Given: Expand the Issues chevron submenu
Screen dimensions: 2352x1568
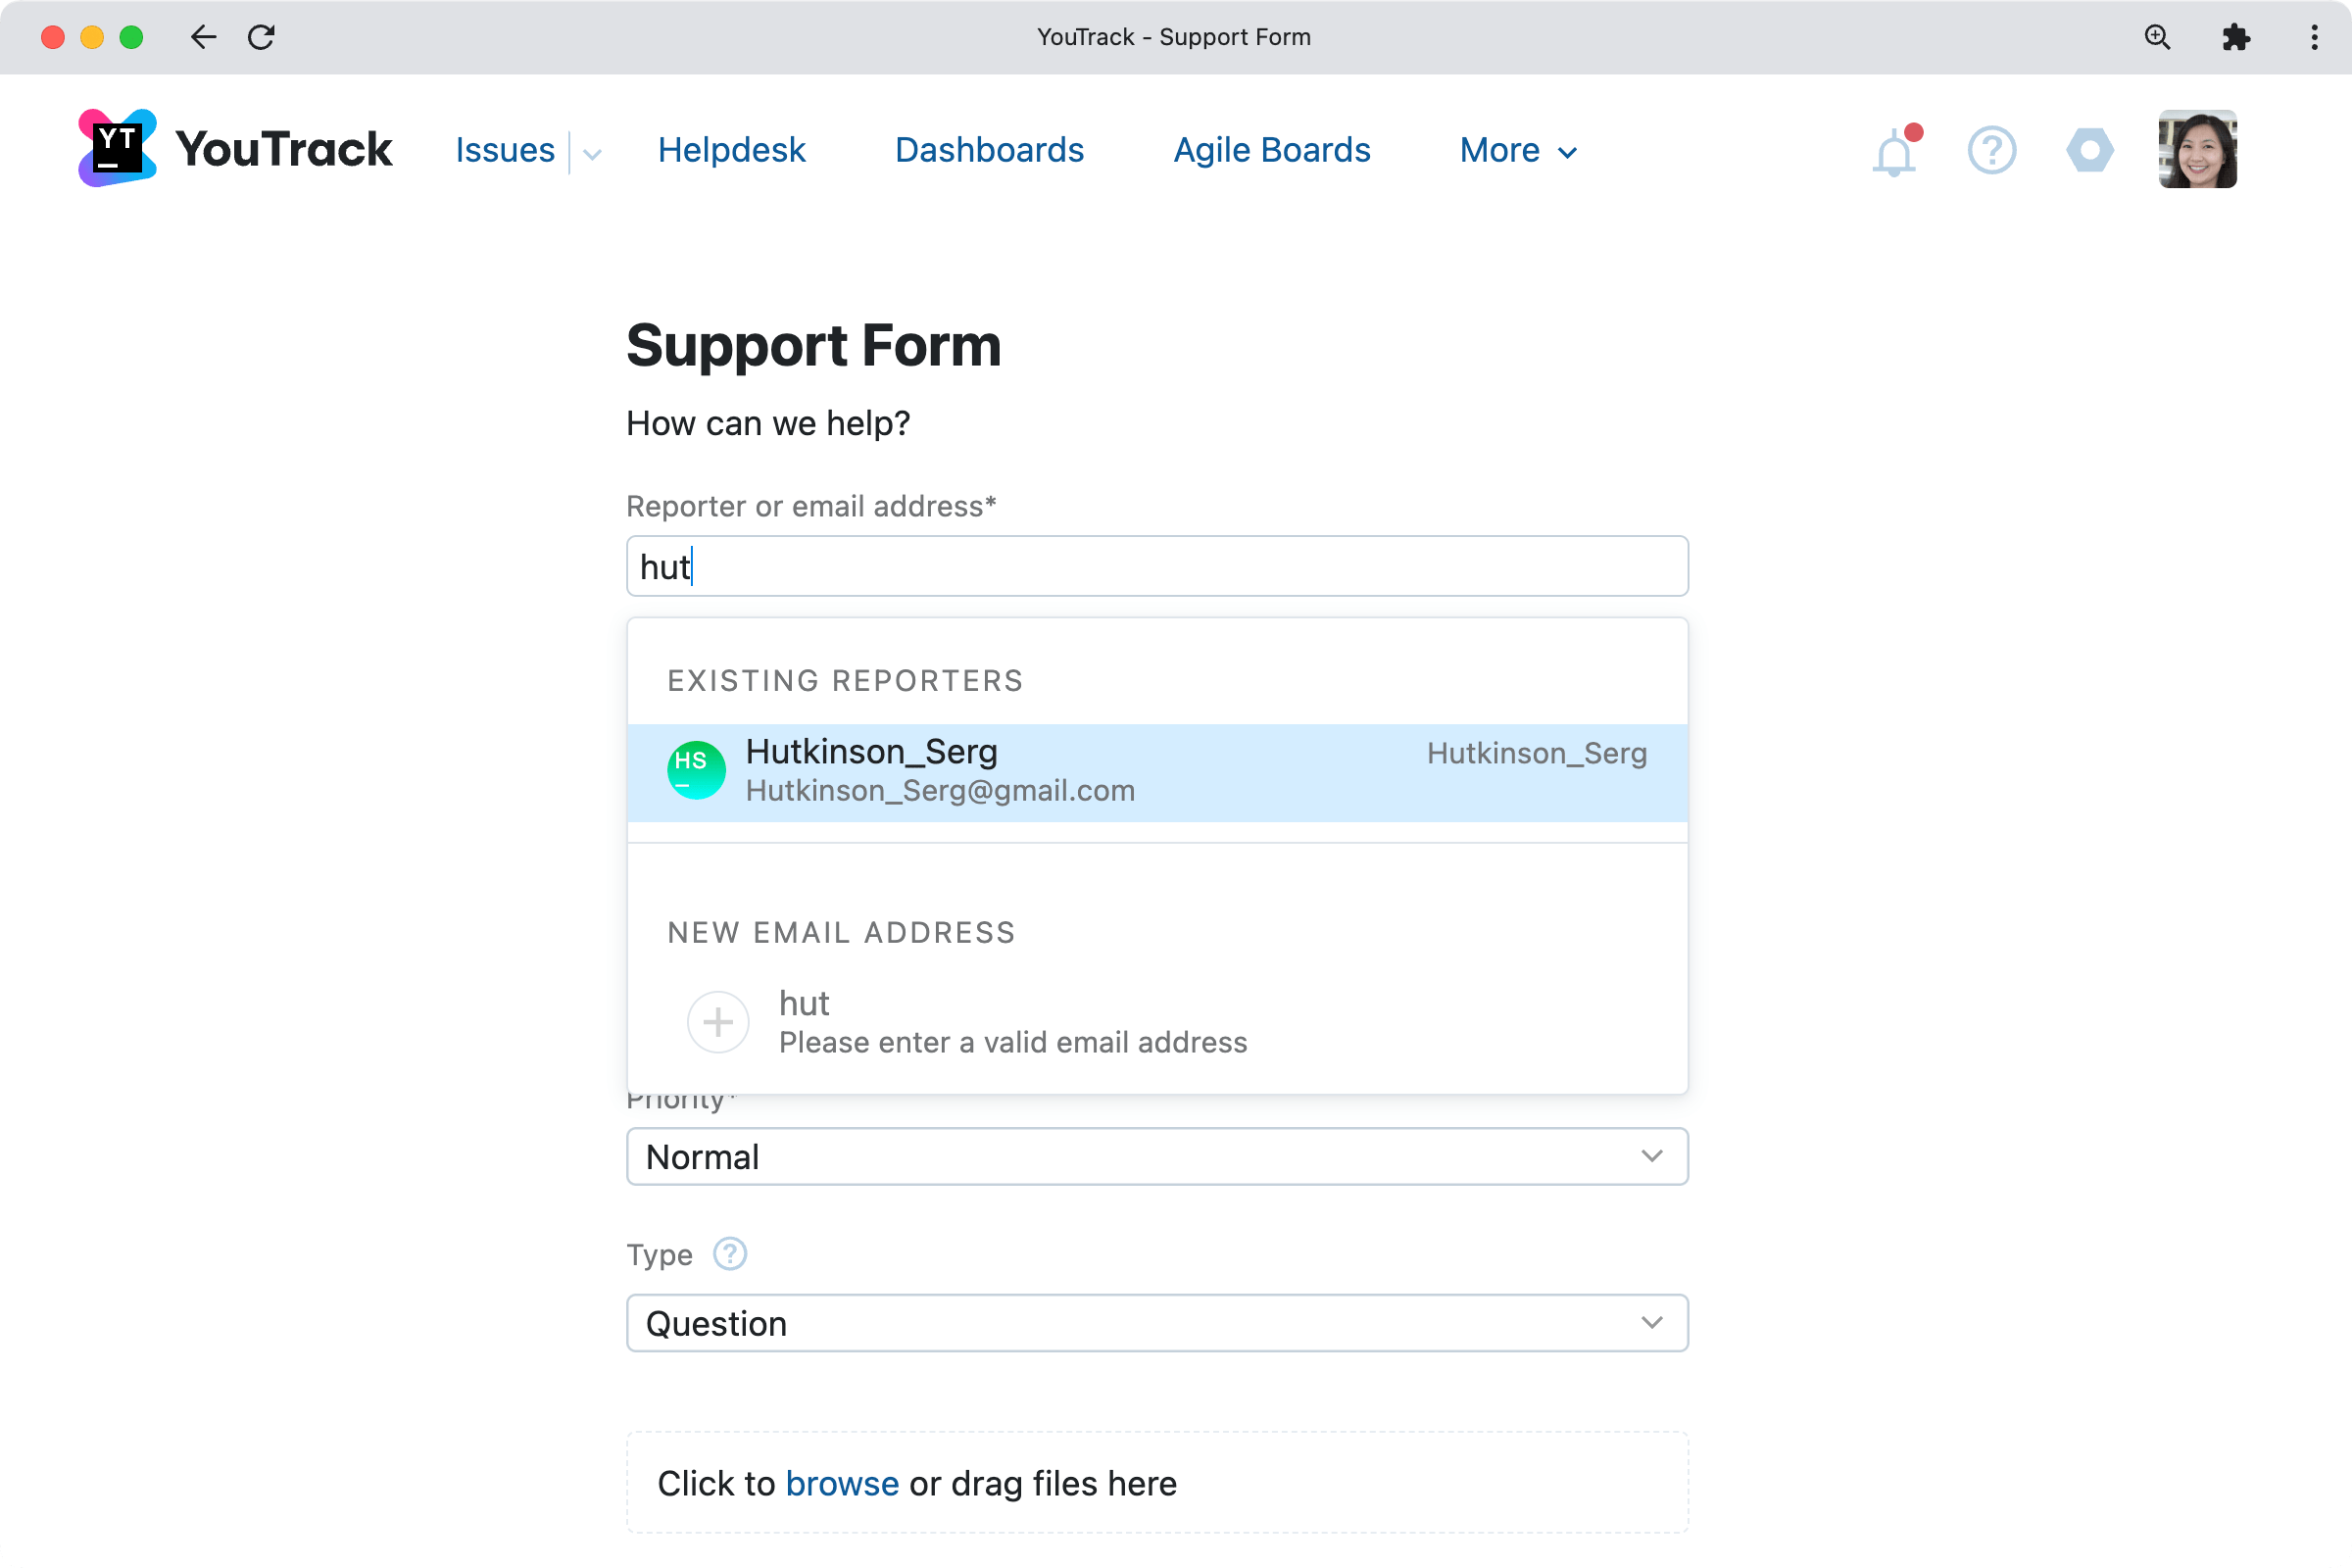Looking at the screenshot, I should 591,153.
